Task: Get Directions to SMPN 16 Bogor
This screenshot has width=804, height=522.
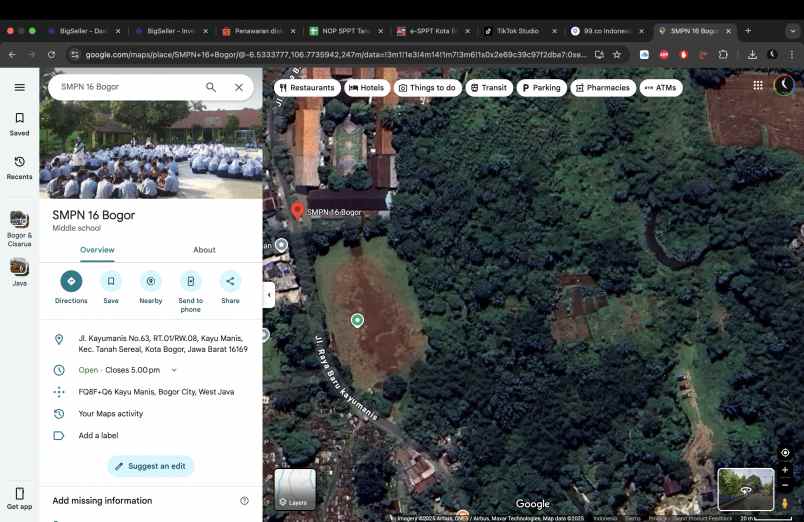Action: click(71, 288)
